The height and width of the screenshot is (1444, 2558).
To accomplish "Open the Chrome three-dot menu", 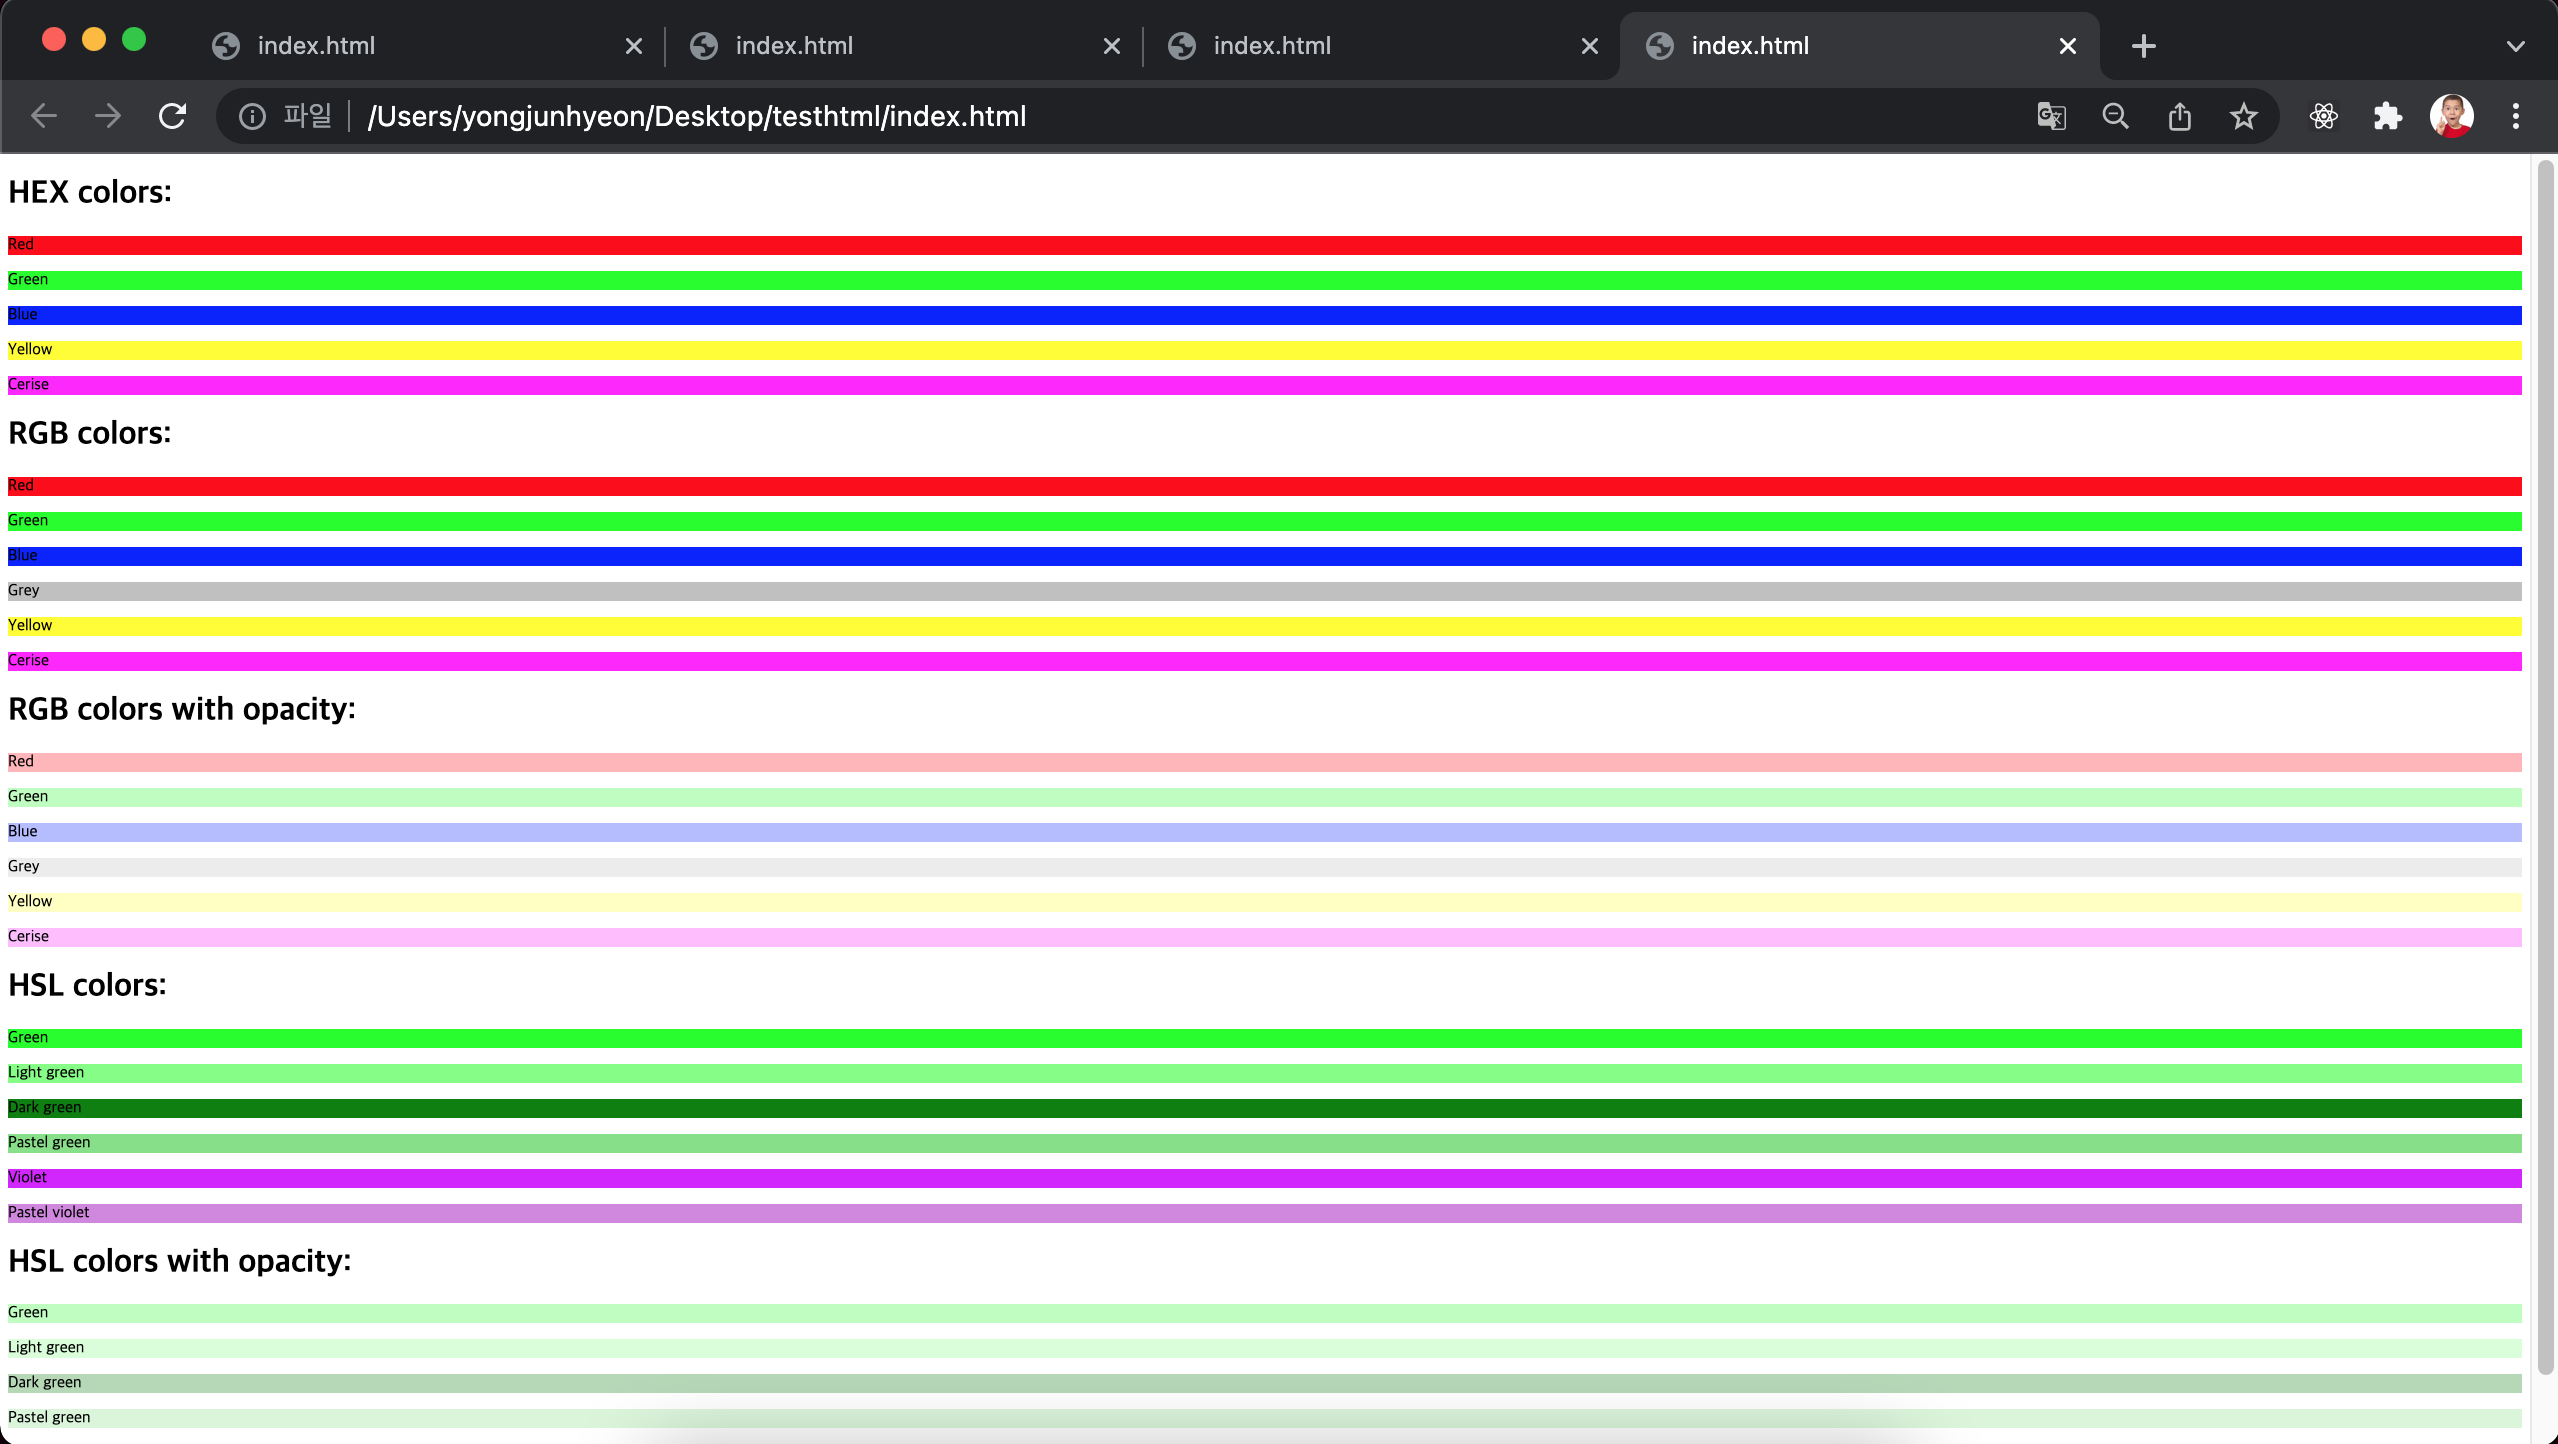I will pyautogui.click(x=2516, y=116).
